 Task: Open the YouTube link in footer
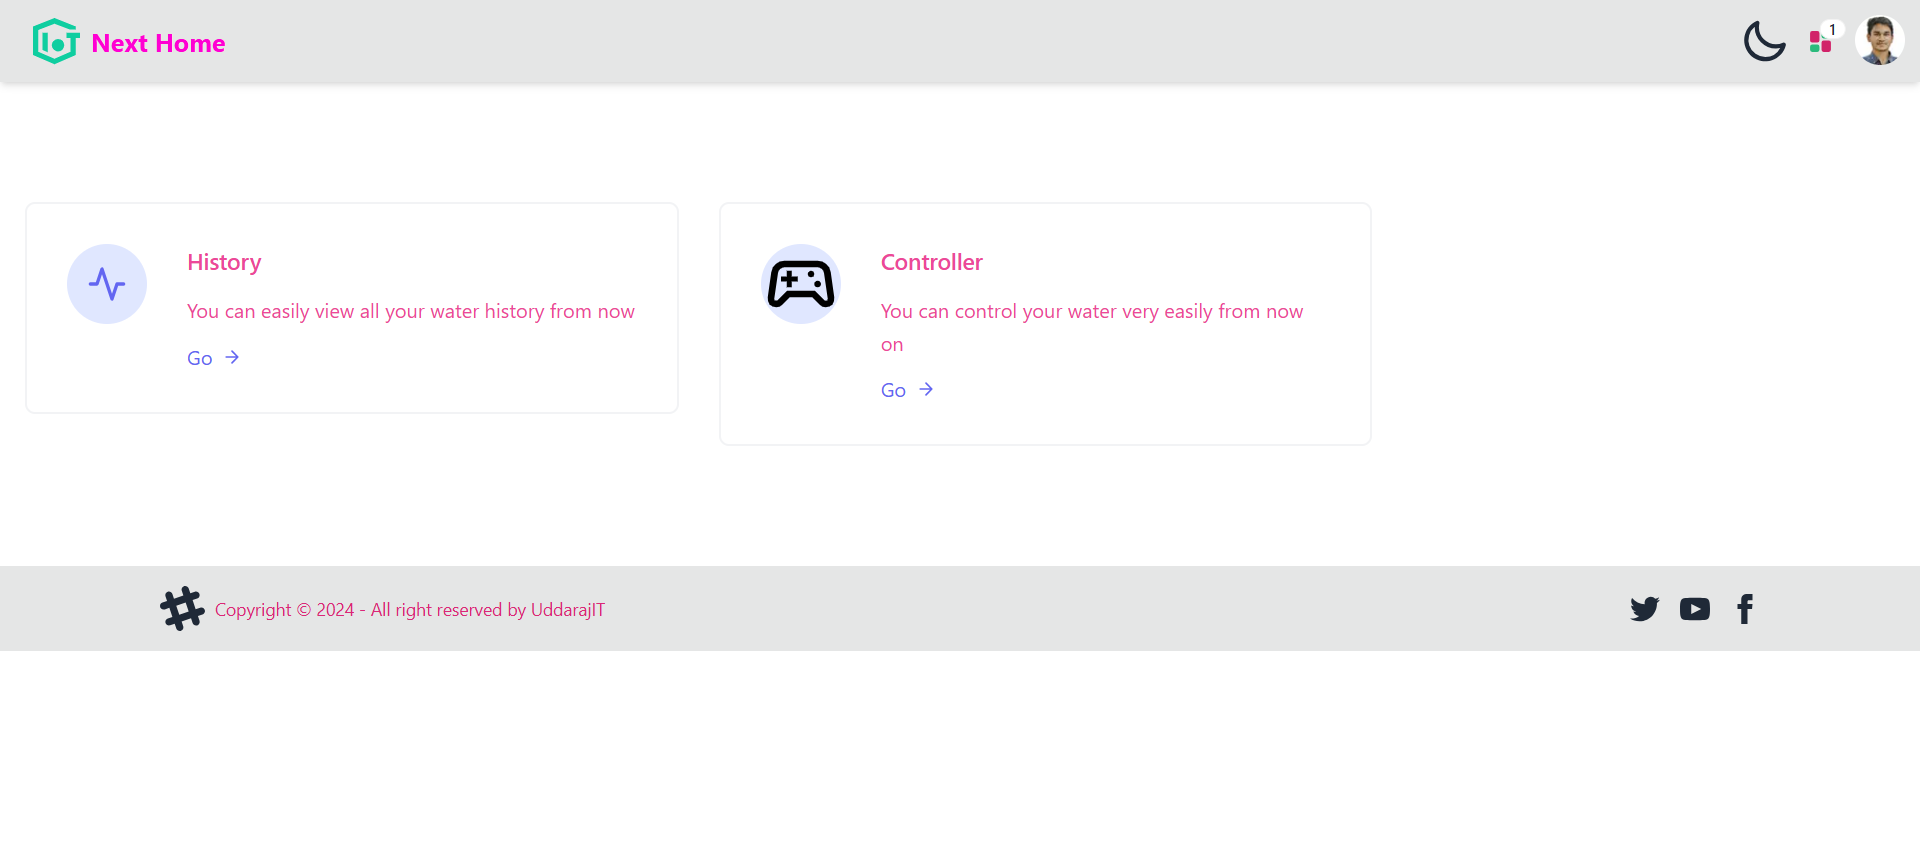click(x=1694, y=609)
